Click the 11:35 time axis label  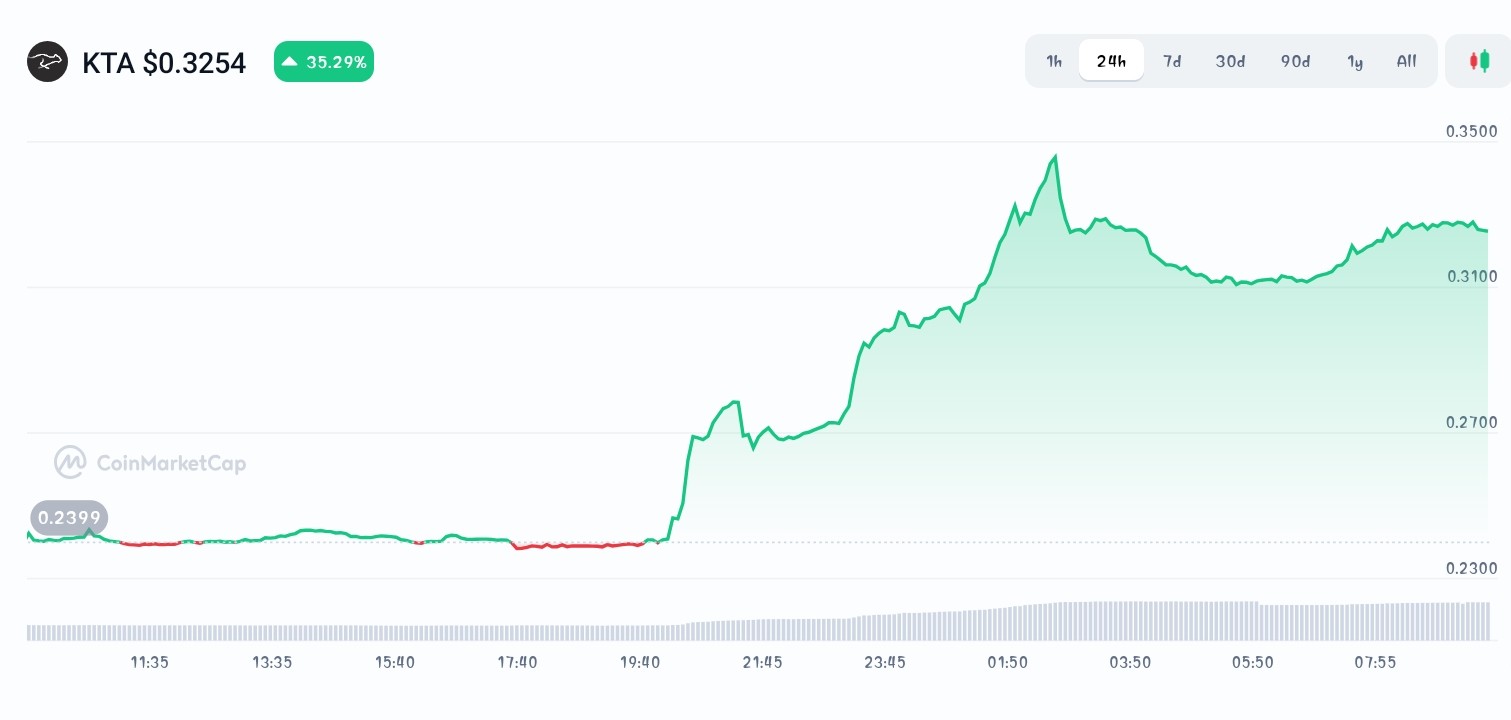[149, 662]
